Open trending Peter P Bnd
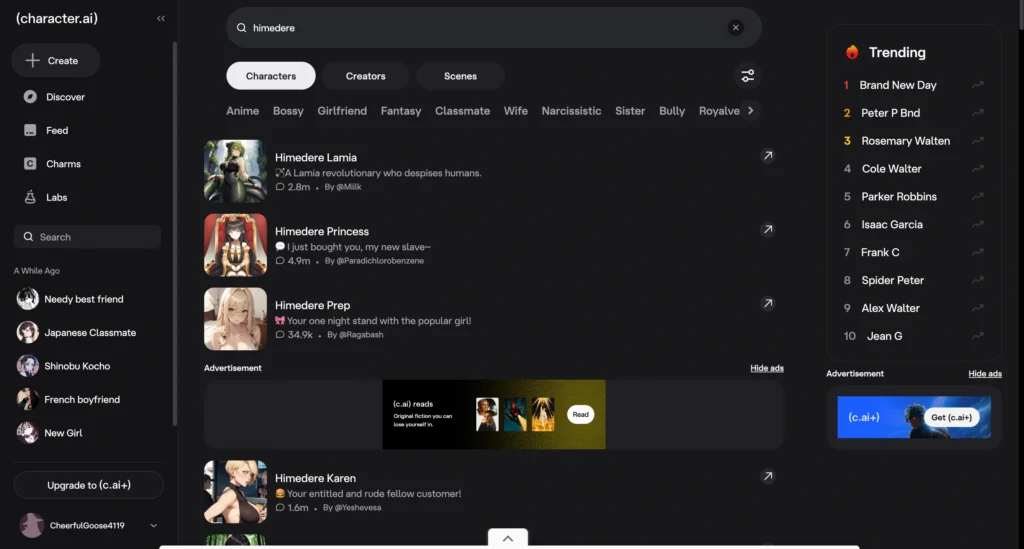 coord(891,113)
